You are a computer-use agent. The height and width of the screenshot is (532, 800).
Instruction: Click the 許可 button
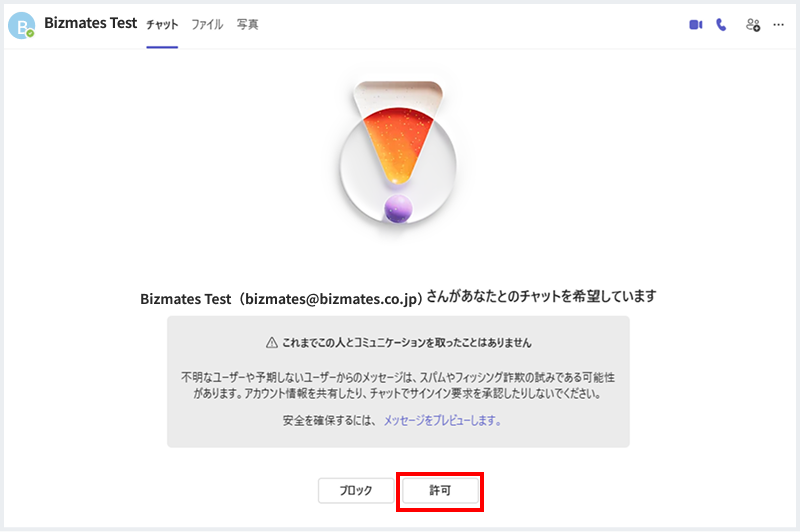point(440,490)
